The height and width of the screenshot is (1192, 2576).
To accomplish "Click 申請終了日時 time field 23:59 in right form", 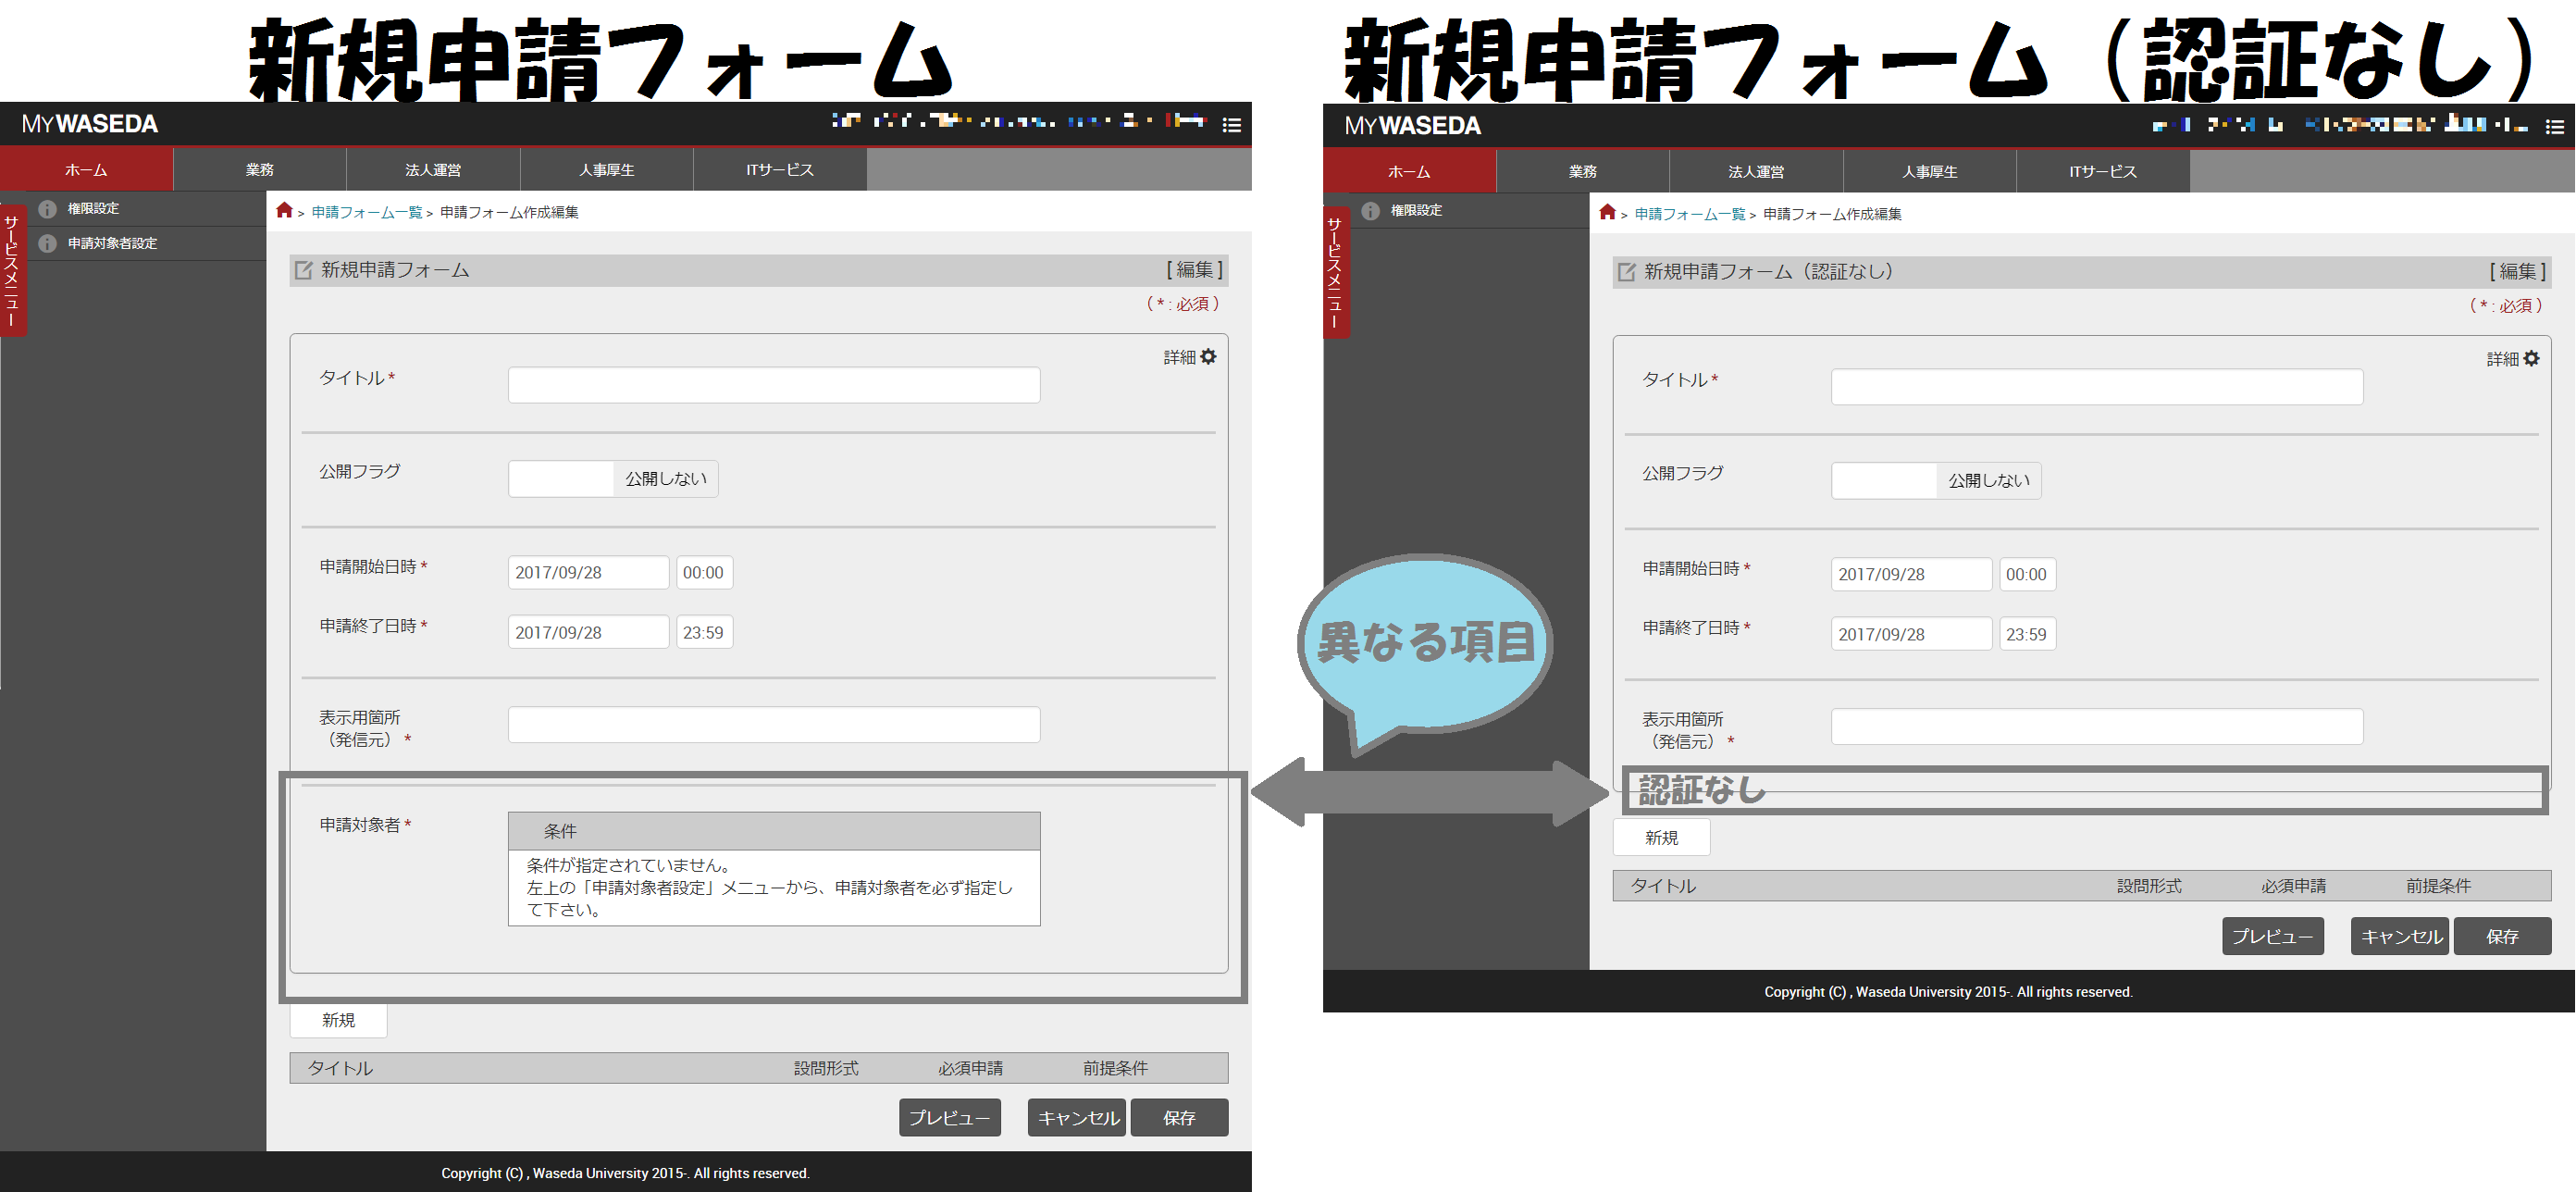I will pyautogui.click(x=2027, y=635).
